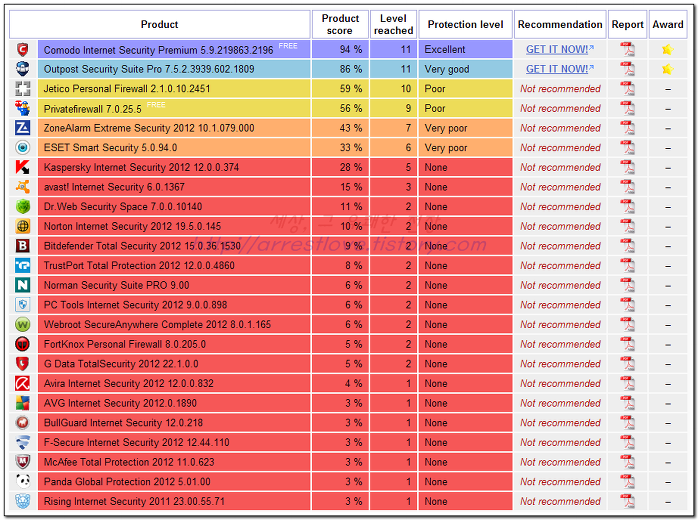This screenshot has height=520, width=698.
Task: Click the Protection level column header
Action: (x=466, y=24)
